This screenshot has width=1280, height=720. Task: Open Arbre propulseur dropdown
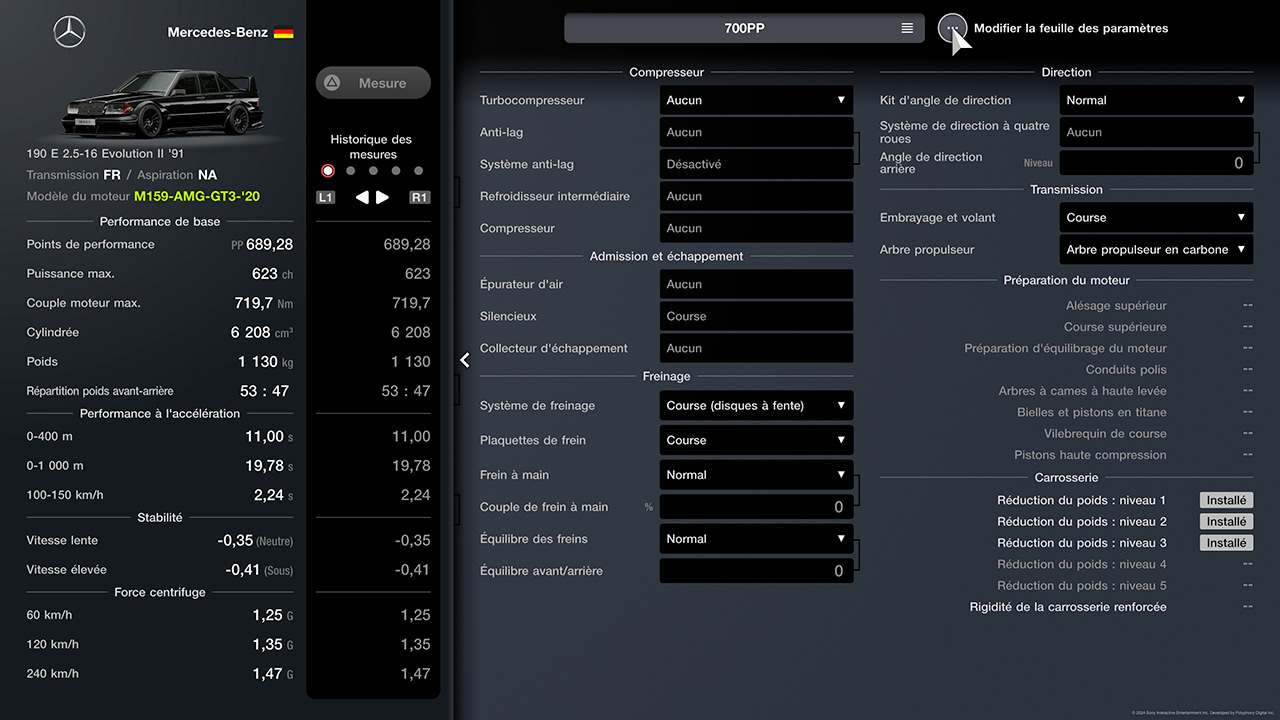click(1157, 249)
